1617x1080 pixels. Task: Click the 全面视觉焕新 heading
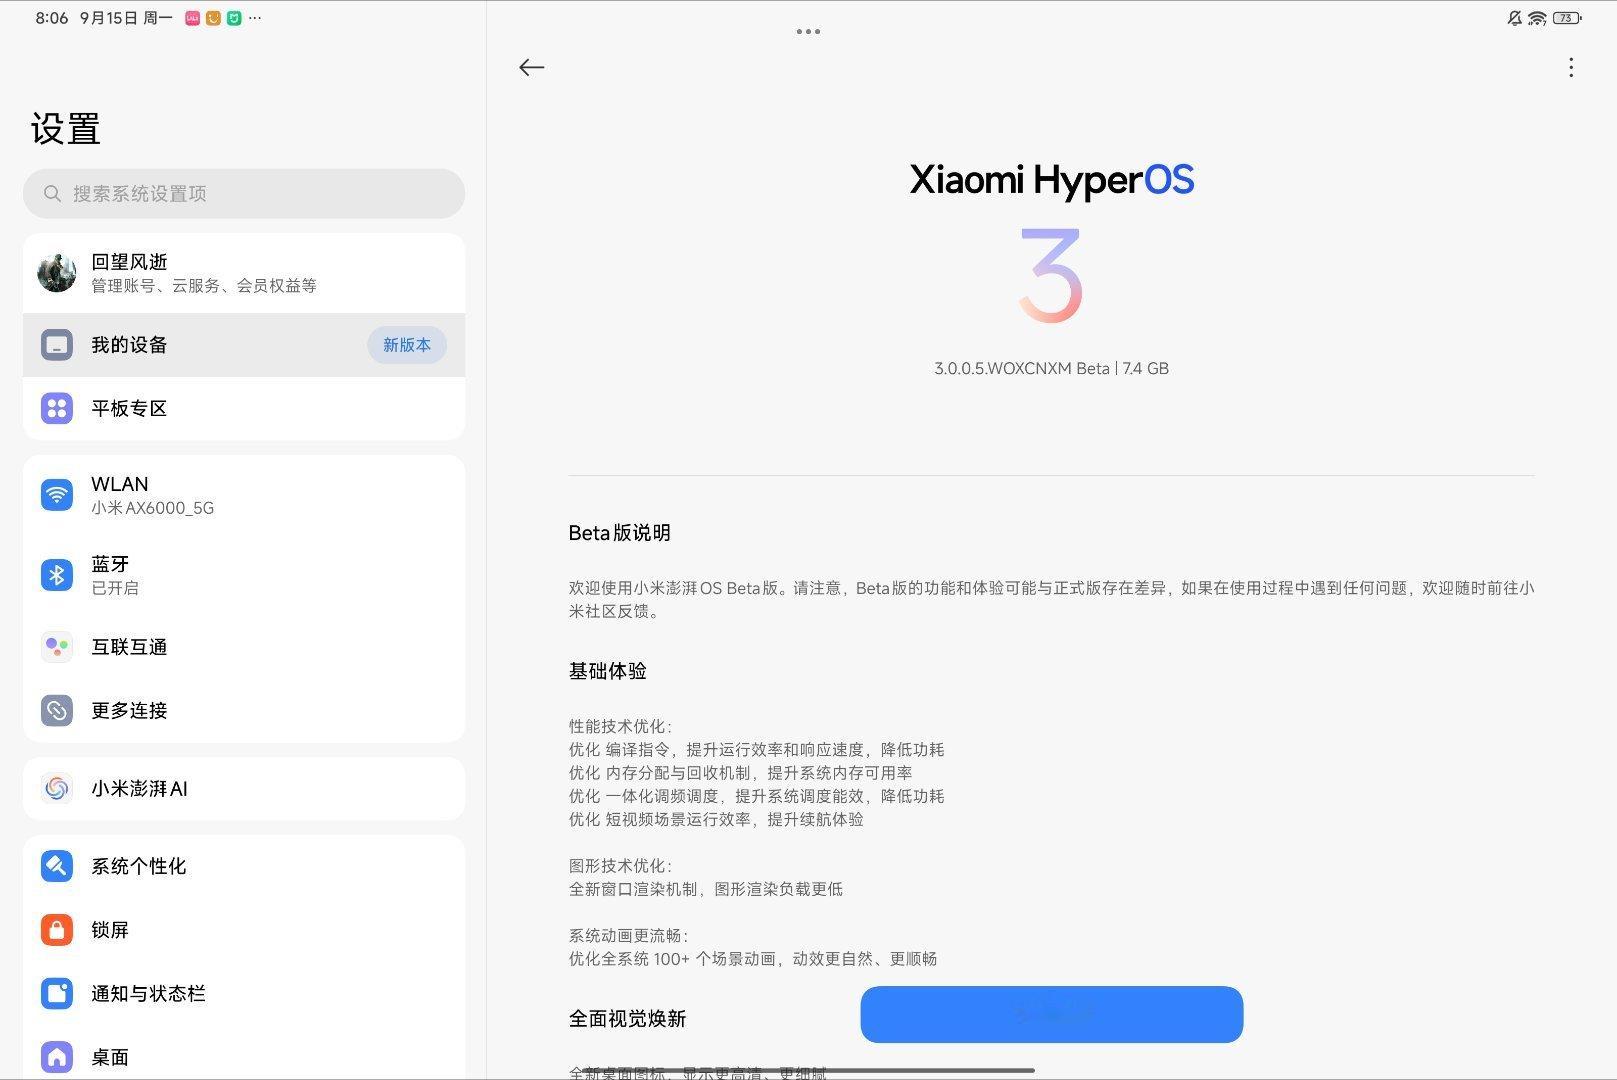pos(627,1019)
